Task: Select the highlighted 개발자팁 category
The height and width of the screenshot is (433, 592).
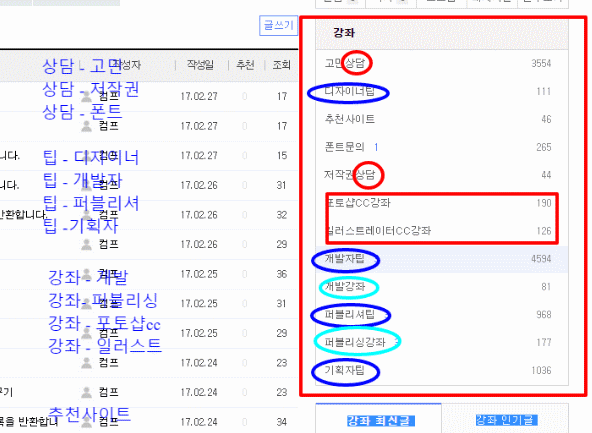Action: (x=344, y=259)
